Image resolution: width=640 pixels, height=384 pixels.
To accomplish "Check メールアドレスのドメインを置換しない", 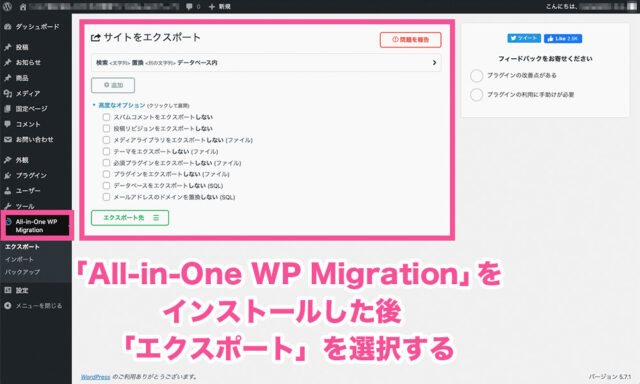I will coord(107,197).
